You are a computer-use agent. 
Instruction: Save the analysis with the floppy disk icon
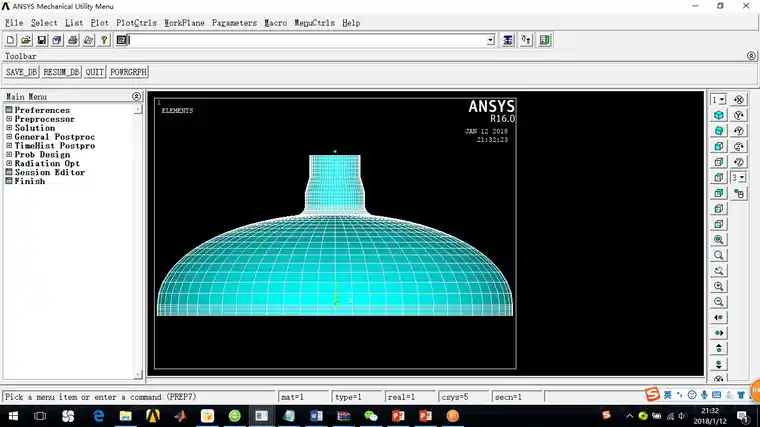(42, 40)
